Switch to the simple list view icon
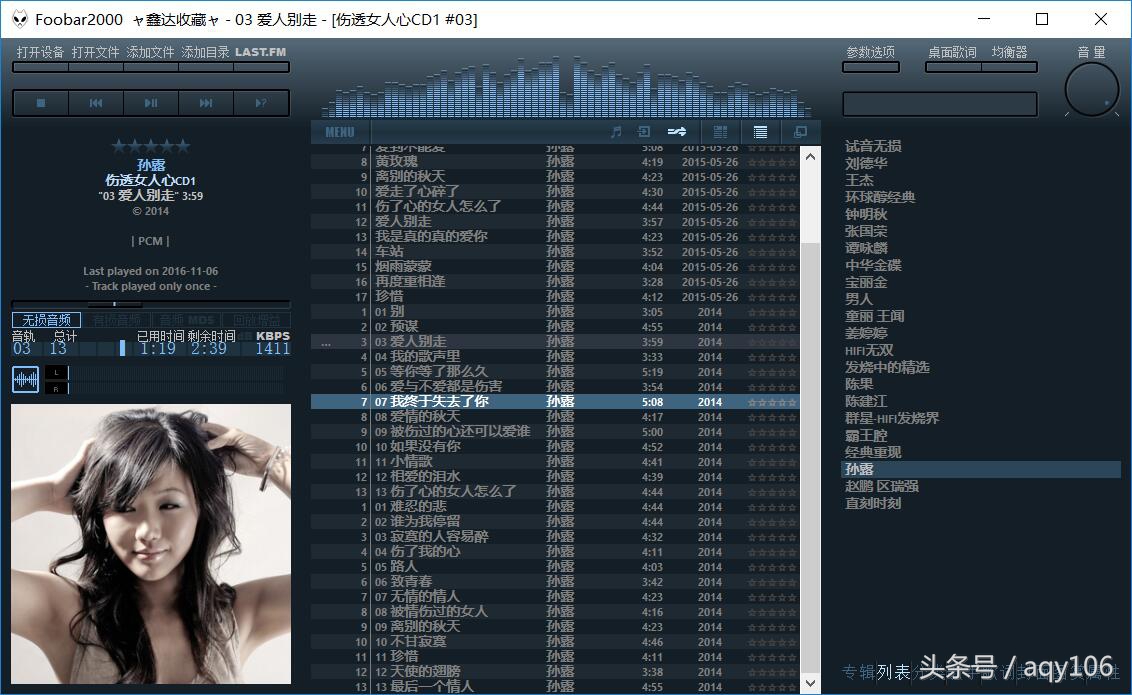 point(759,131)
